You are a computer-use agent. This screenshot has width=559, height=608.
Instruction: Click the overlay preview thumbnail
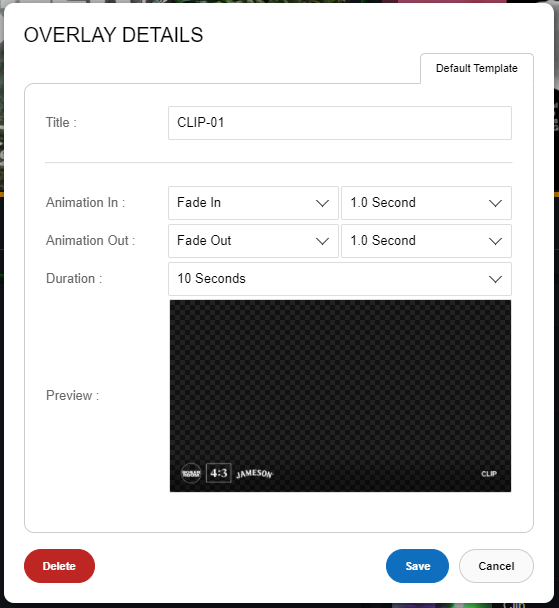pos(340,396)
